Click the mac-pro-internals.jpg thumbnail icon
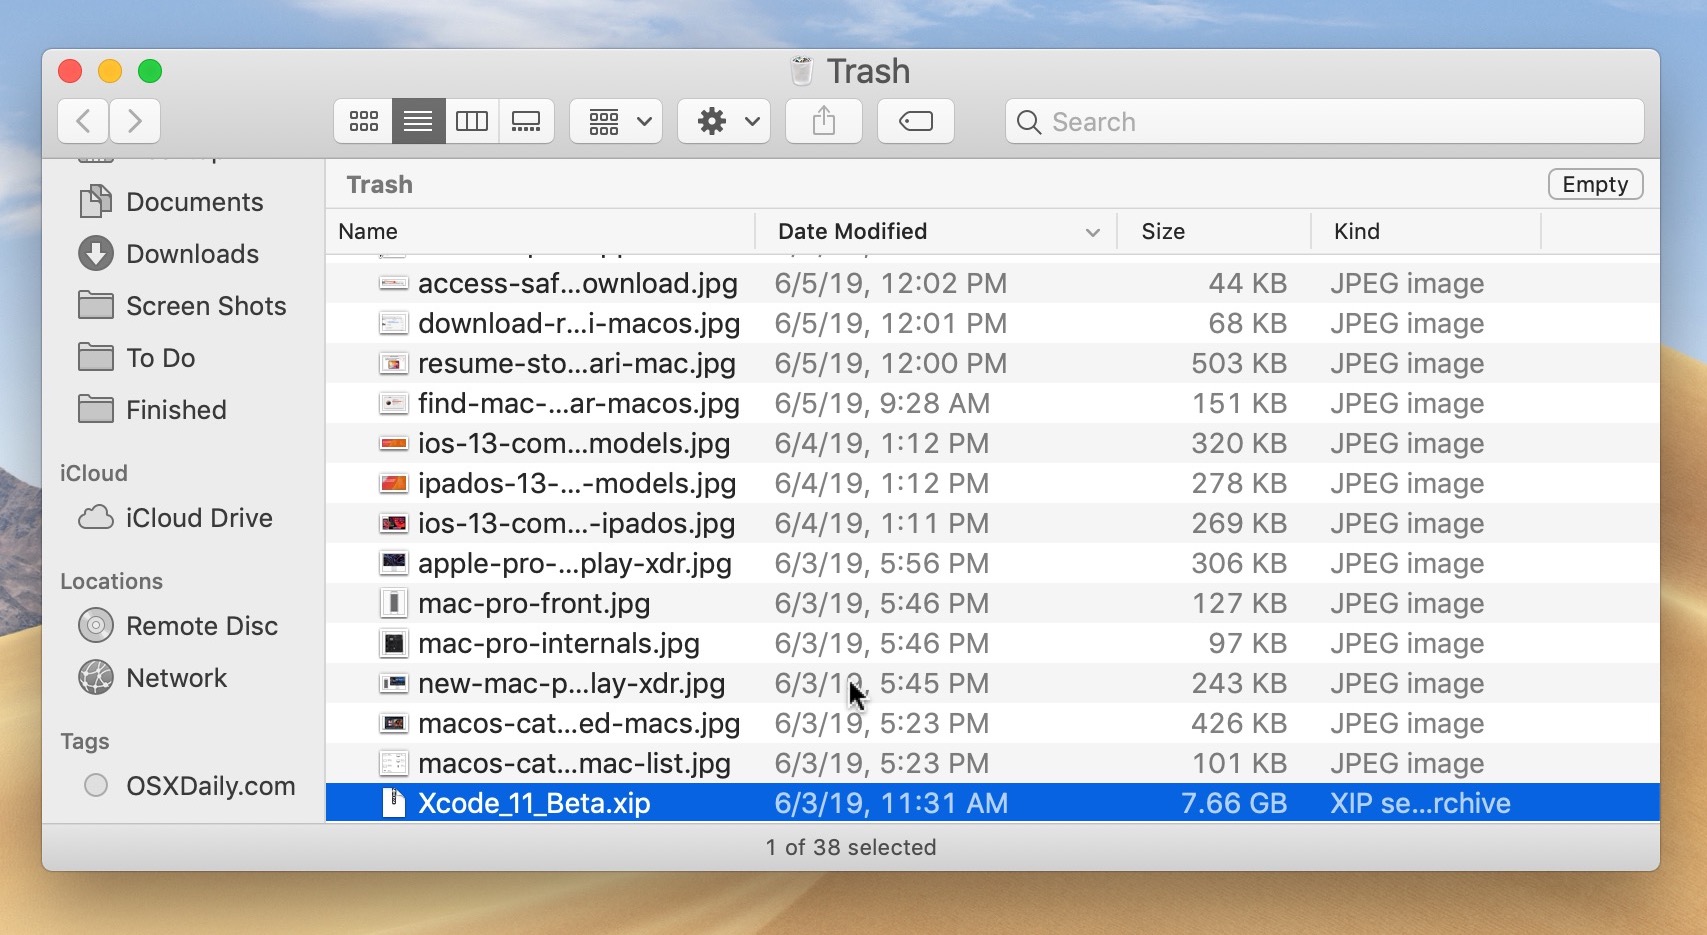 (394, 643)
